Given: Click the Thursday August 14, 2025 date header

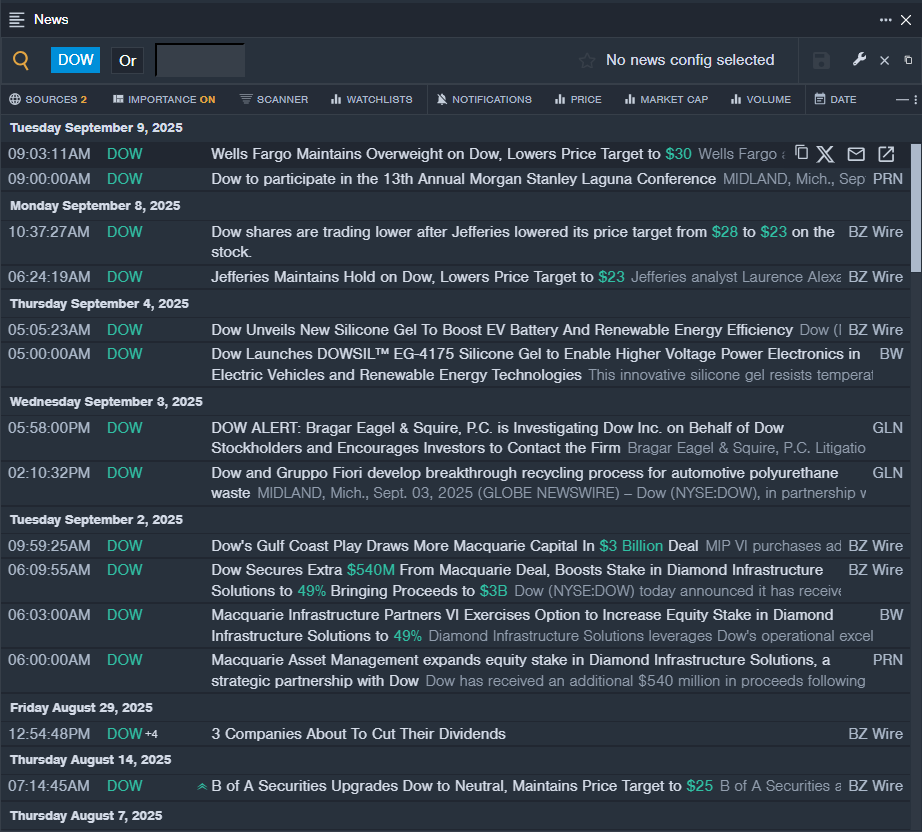Looking at the screenshot, I should point(91,760).
